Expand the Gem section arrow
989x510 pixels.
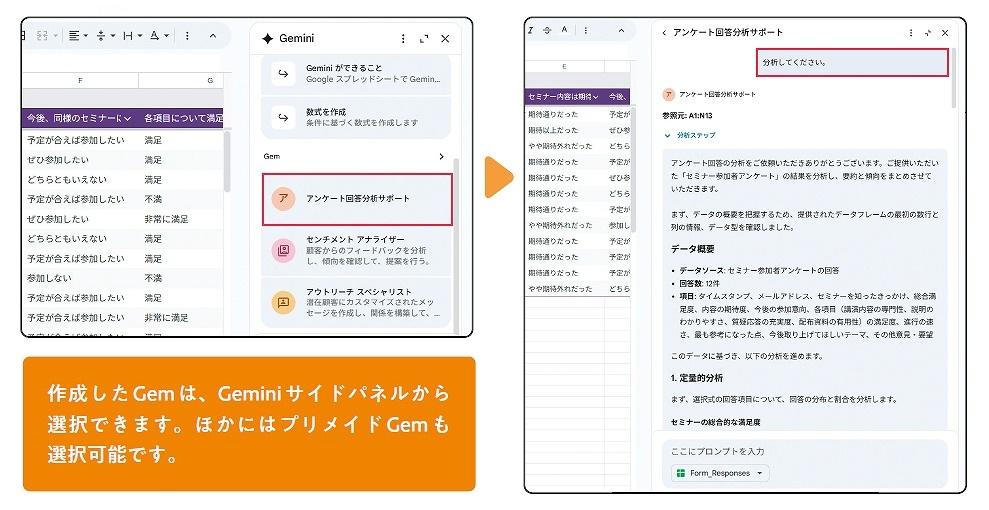click(441, 157)
